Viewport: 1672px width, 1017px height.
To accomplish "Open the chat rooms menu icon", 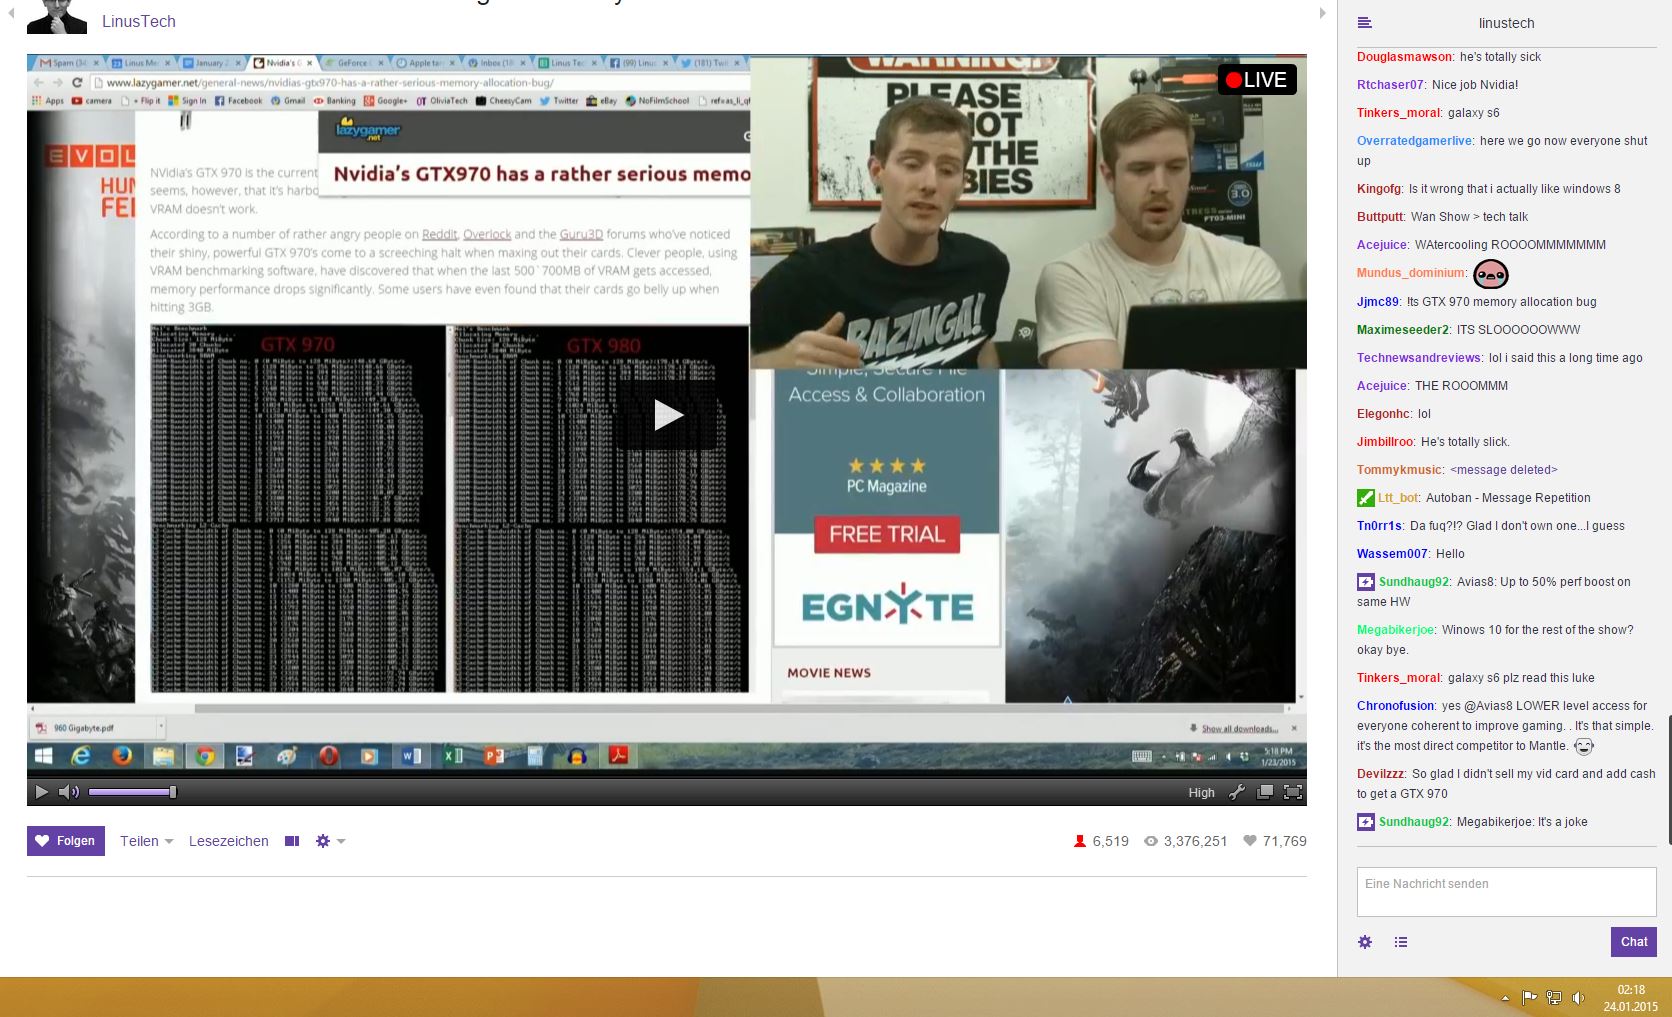I will (1364, 23).
